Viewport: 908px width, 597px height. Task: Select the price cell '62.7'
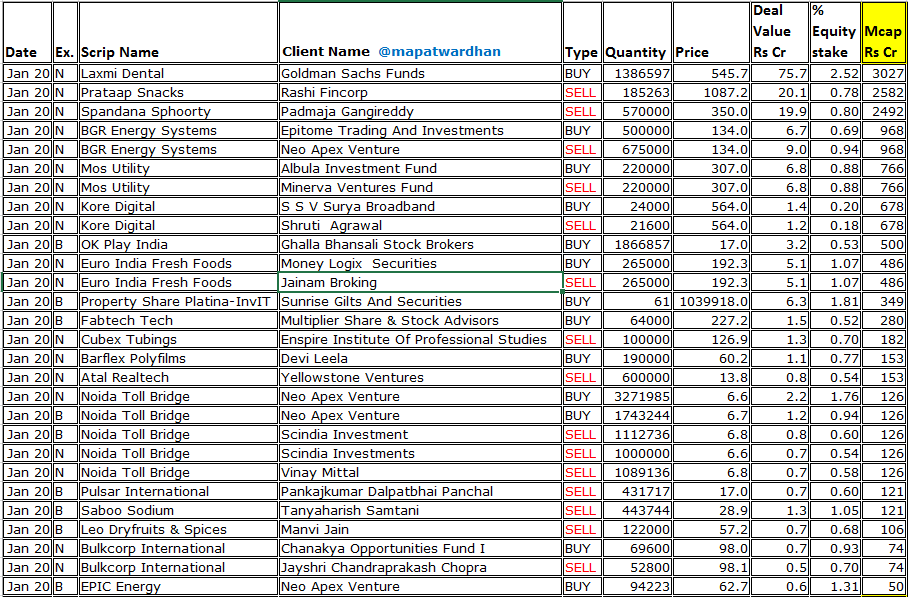click(711, 587)
